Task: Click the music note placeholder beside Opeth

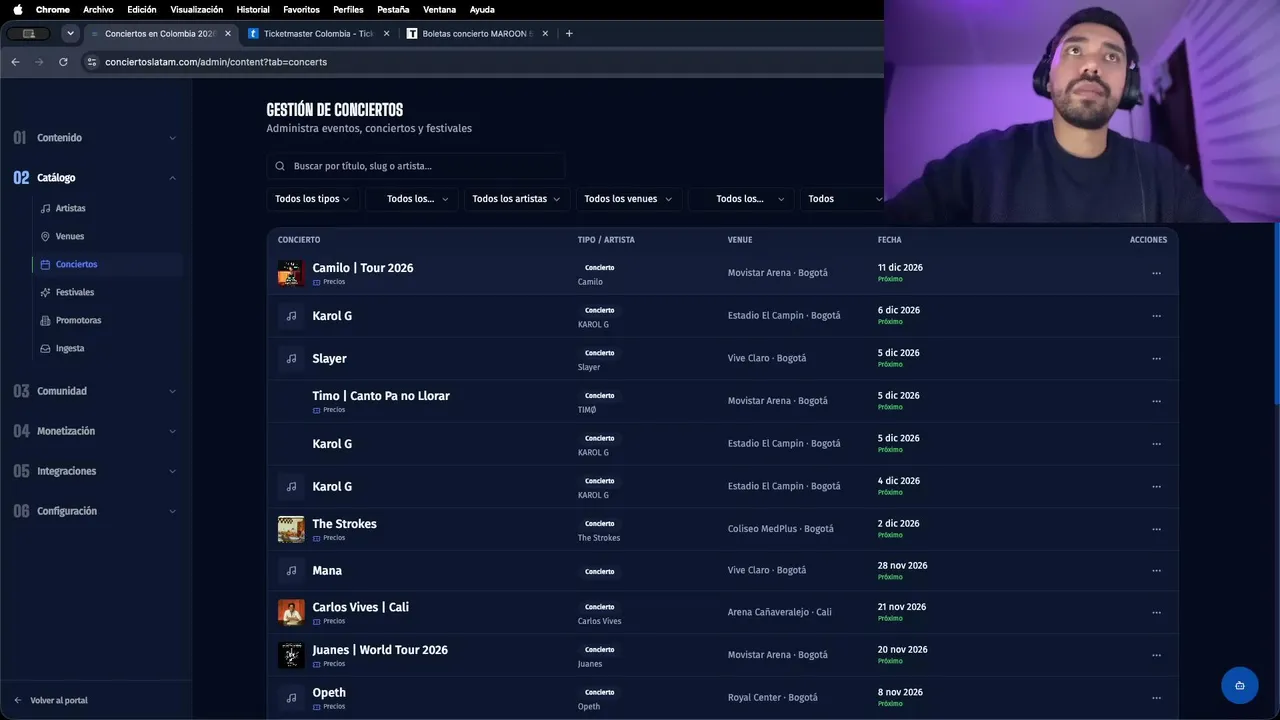Action: coord(291,698)
